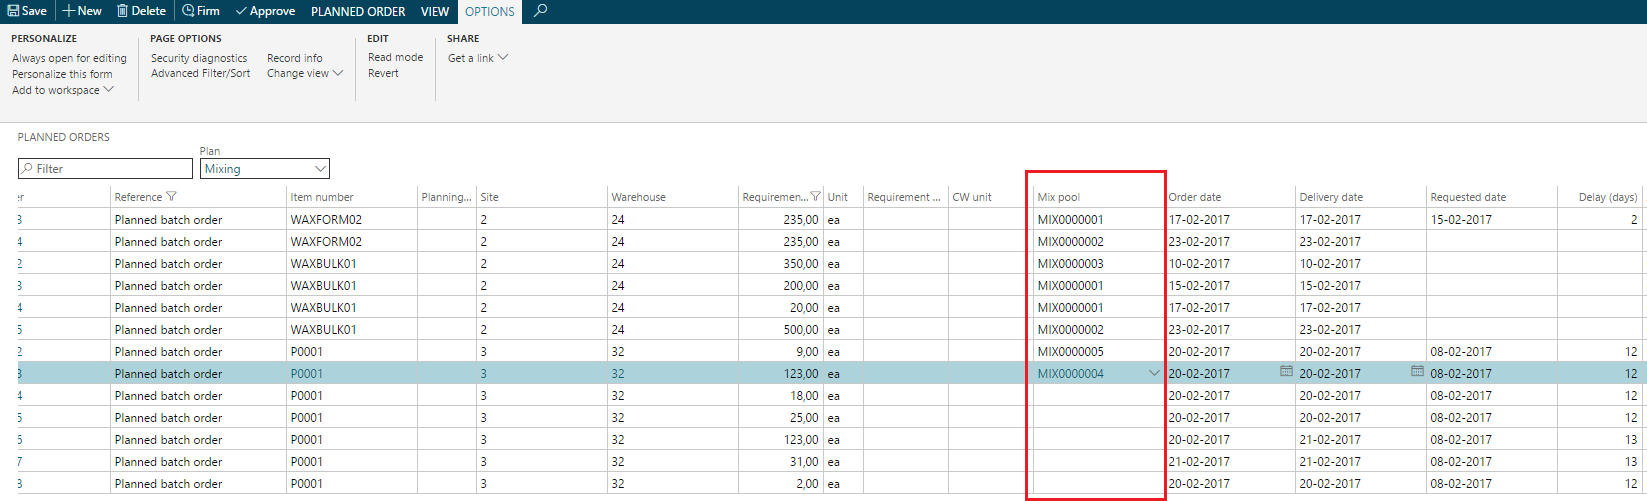Click Revert in the Edit group

(383, 73)
